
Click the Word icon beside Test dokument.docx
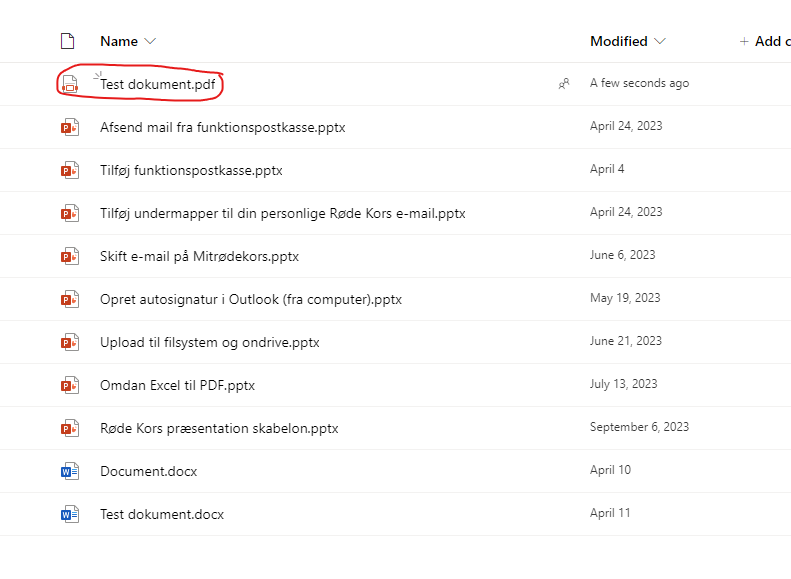70,514
